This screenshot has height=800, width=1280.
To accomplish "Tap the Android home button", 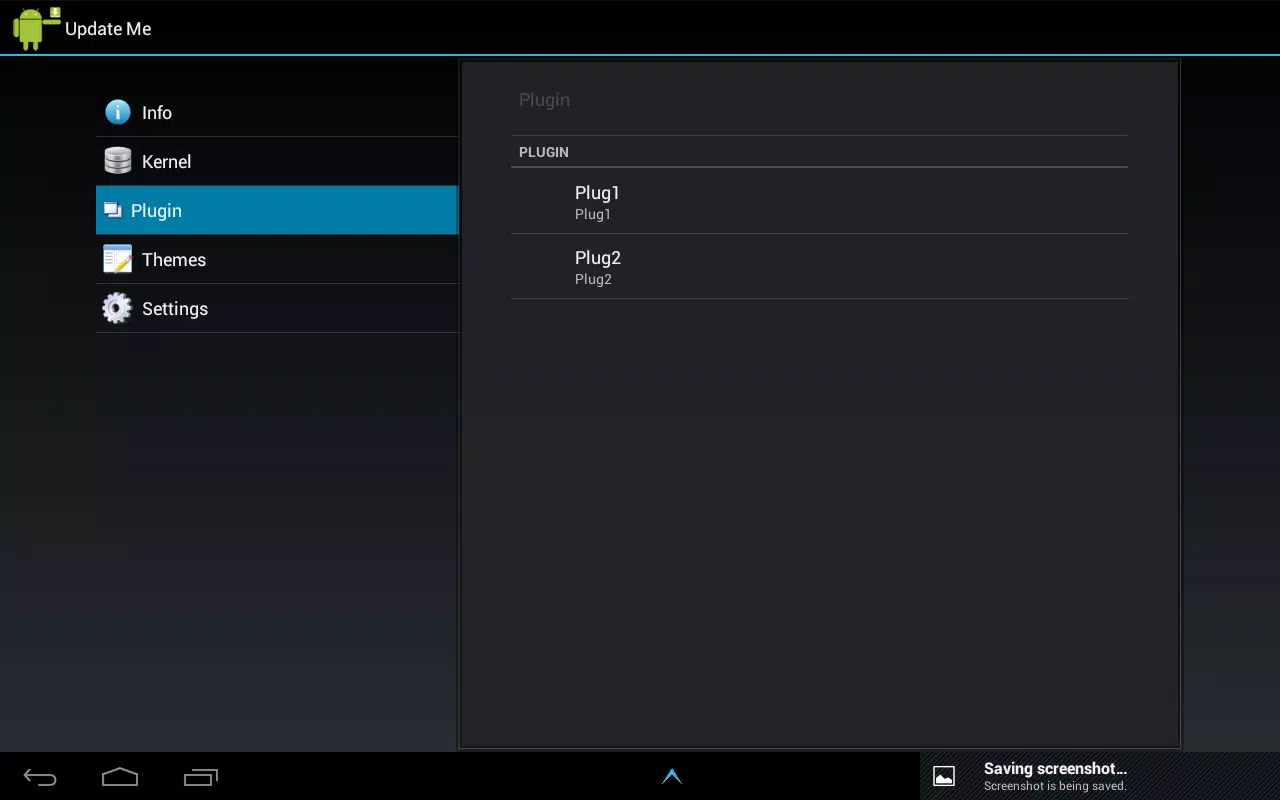I will [x=120, y=777].
